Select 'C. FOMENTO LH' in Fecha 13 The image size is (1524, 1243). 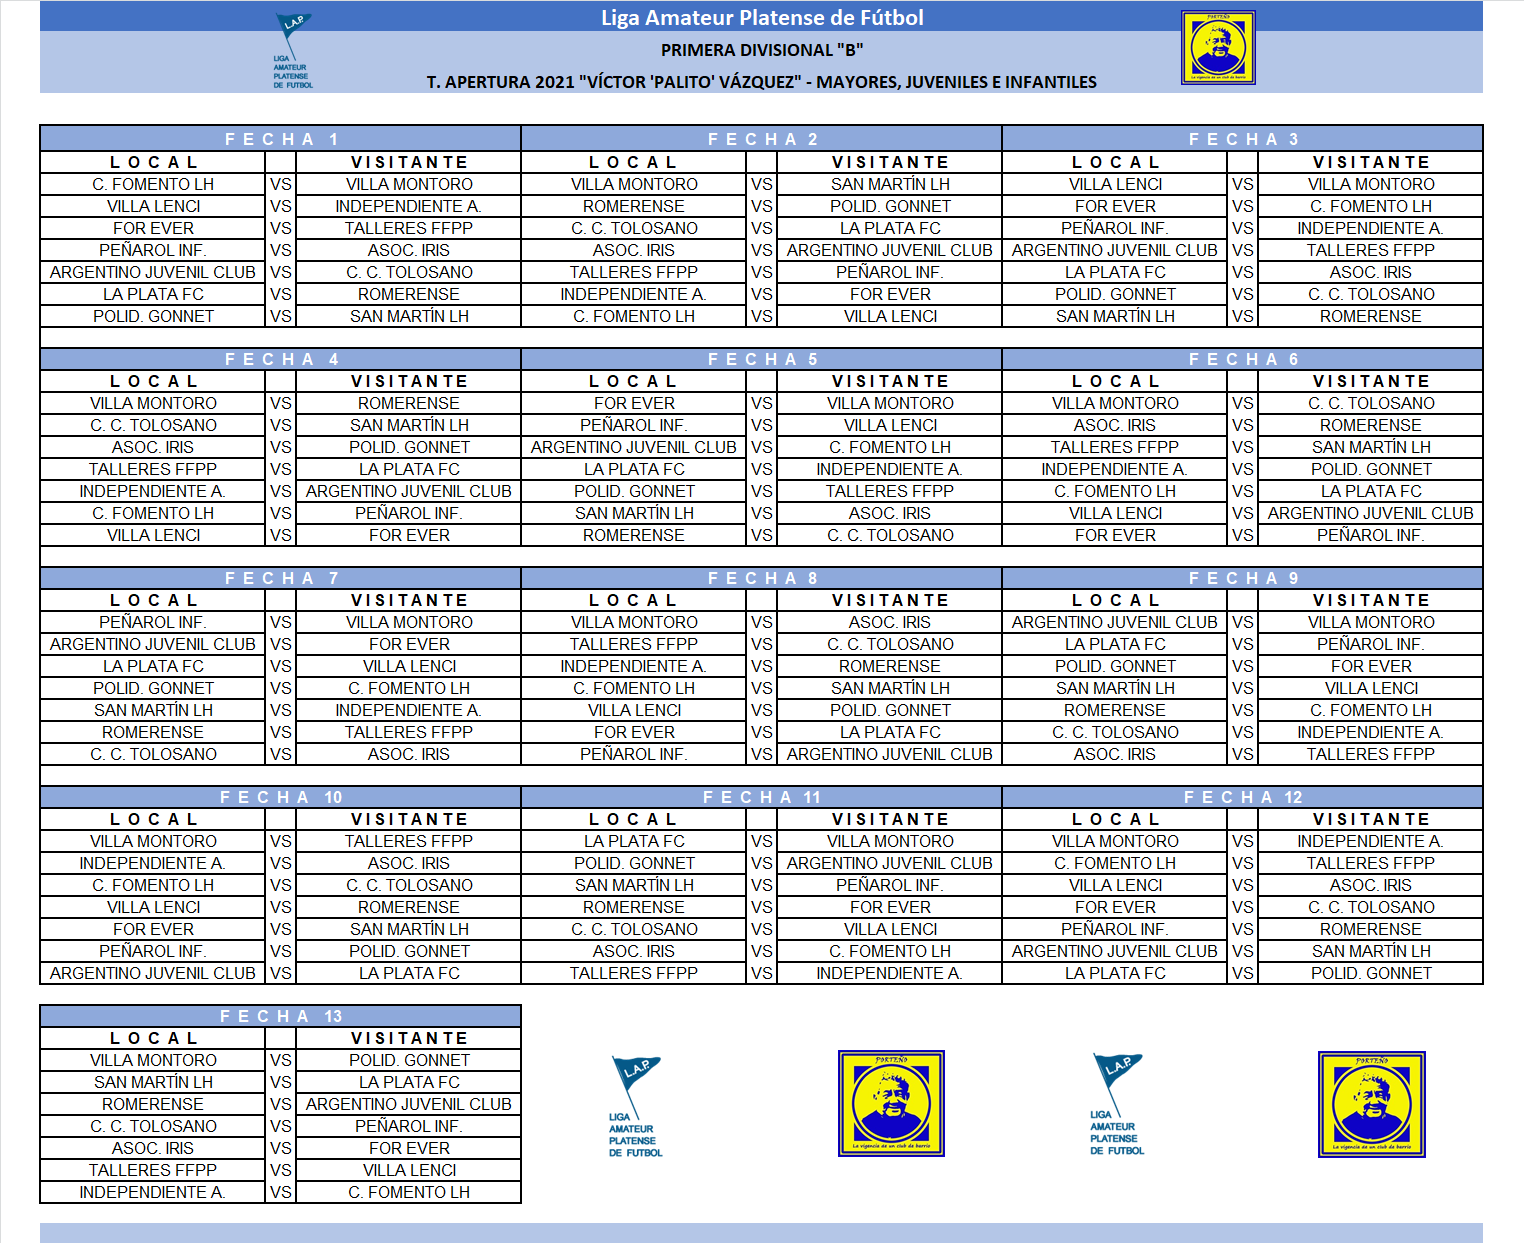click(409, 1192)
